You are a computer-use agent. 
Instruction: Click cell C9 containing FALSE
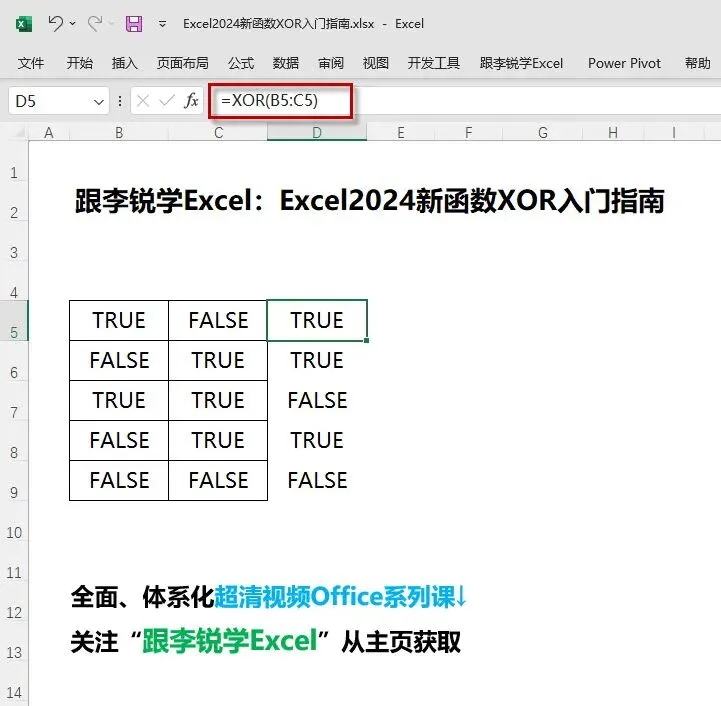[218, 480]
